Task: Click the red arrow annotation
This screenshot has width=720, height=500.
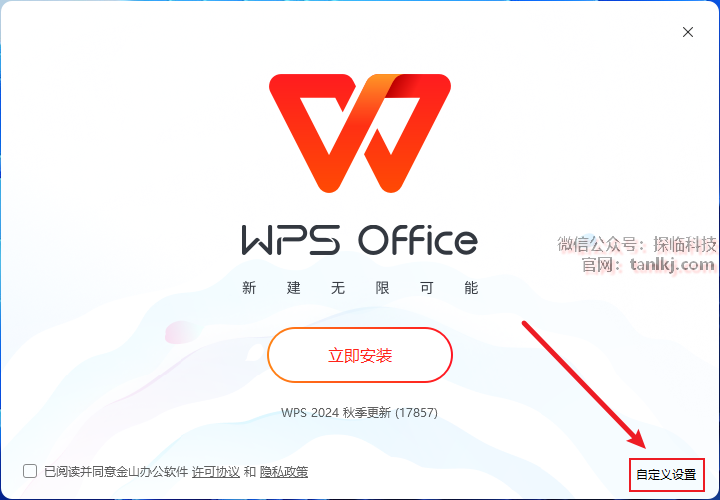Action: click(585, 385)
